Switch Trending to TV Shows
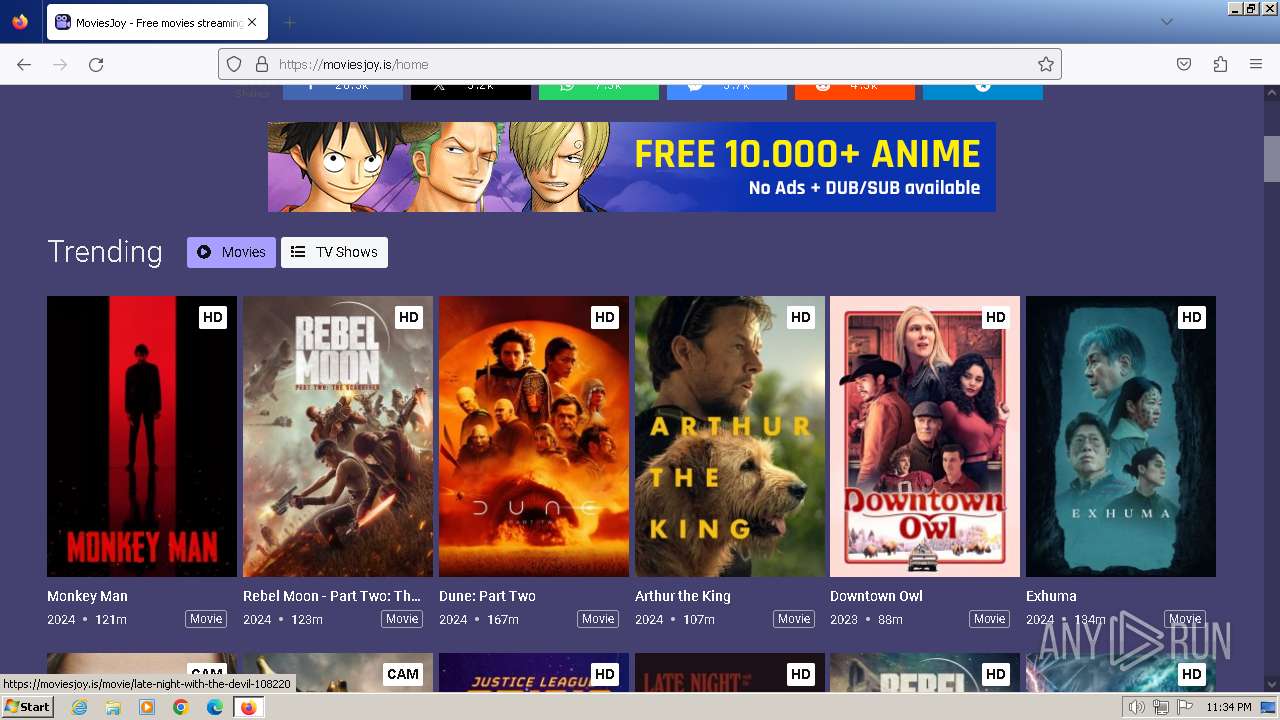The width and height of the screenshot is (1280, 720). click(334, 252)
